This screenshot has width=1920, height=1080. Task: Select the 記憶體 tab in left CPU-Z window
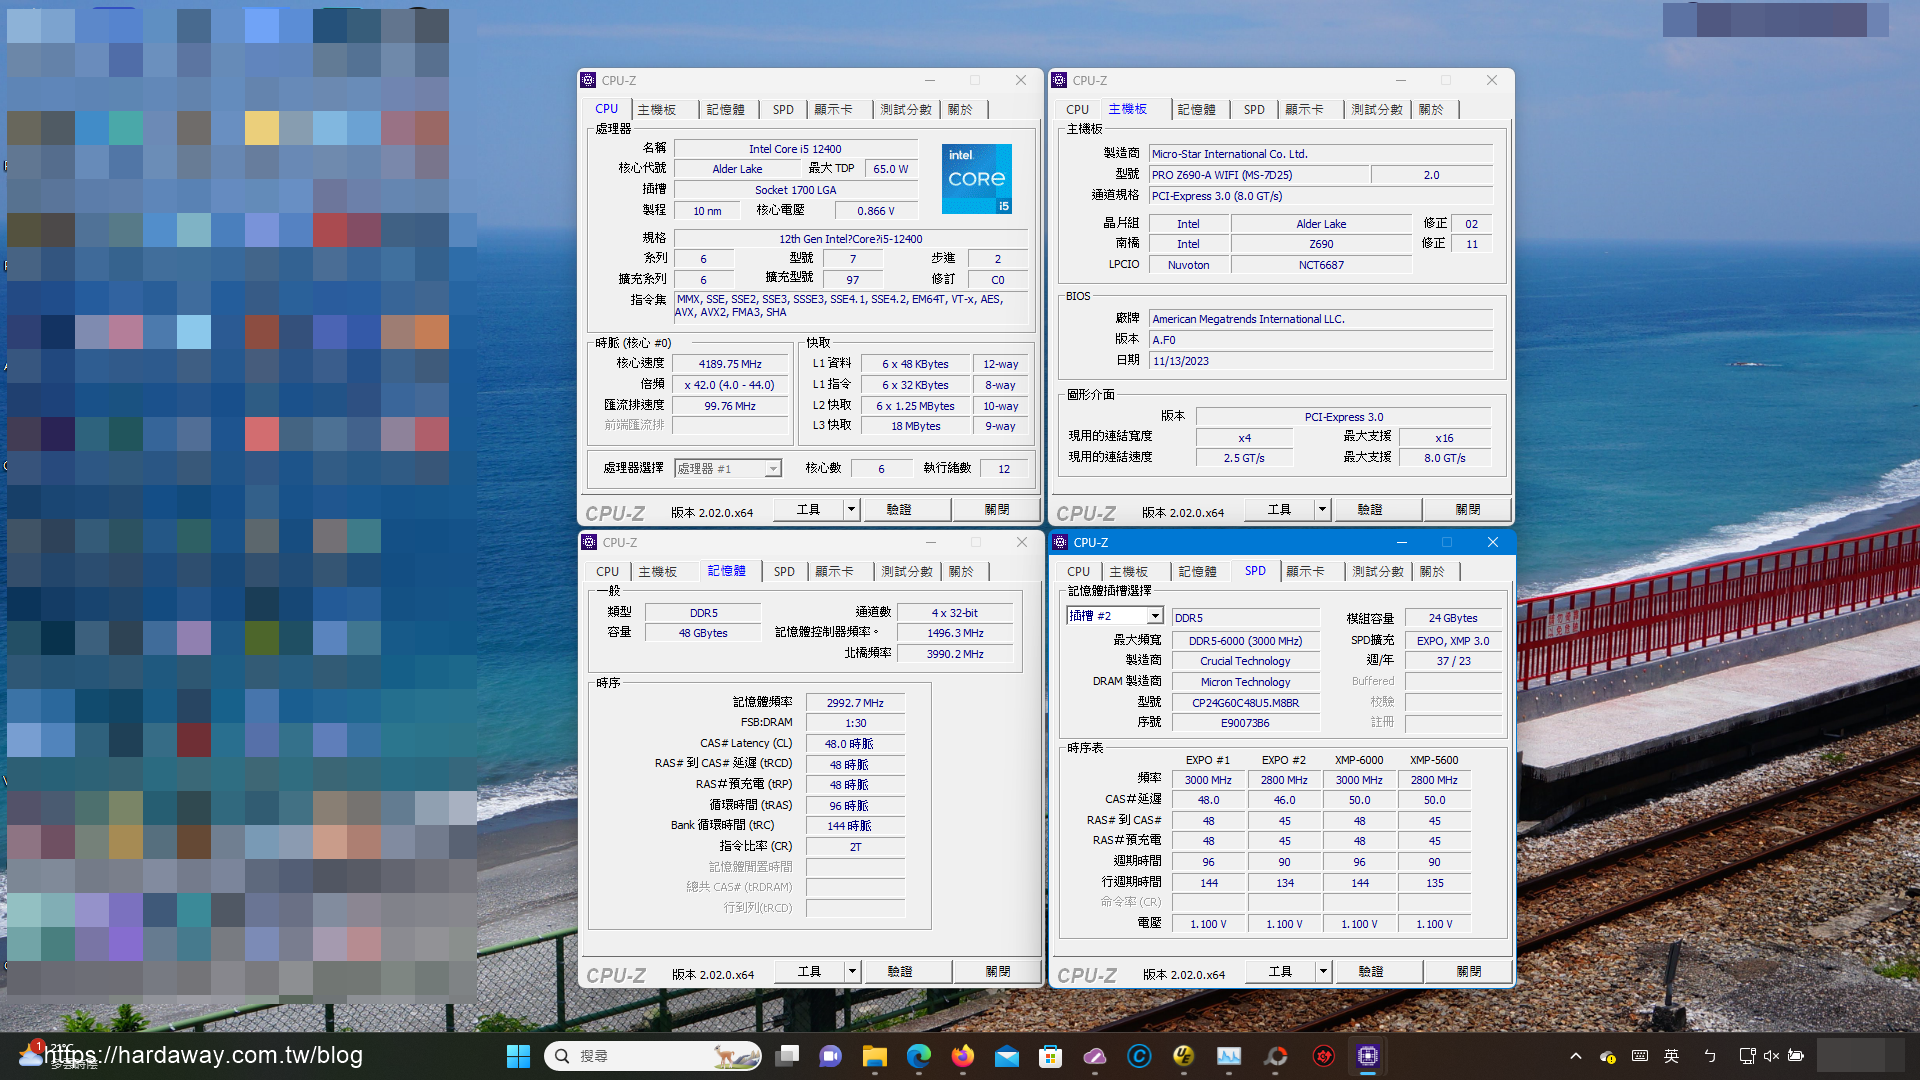point(724,108)
